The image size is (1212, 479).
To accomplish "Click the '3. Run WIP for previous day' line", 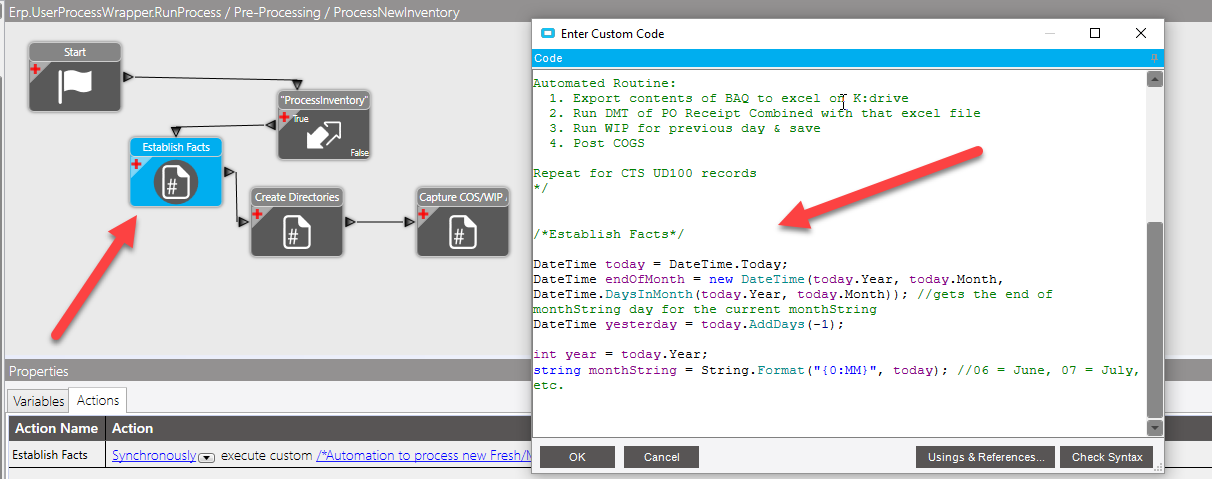I will [x=685, y=128].
